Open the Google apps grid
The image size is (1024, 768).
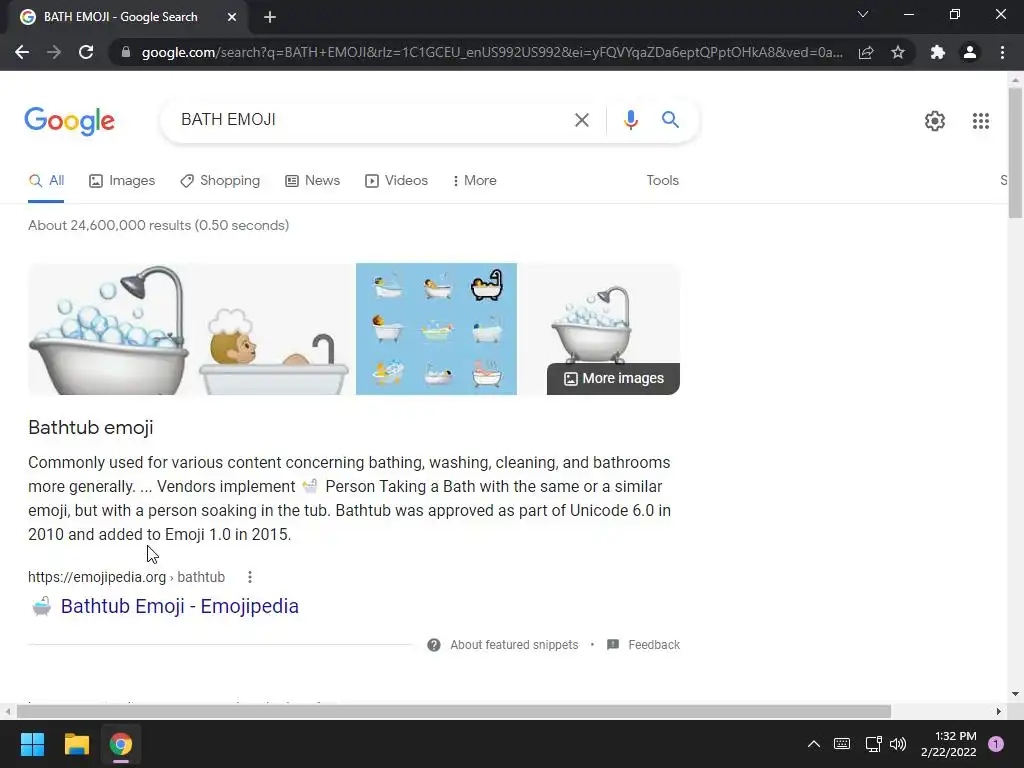(980, 121)
